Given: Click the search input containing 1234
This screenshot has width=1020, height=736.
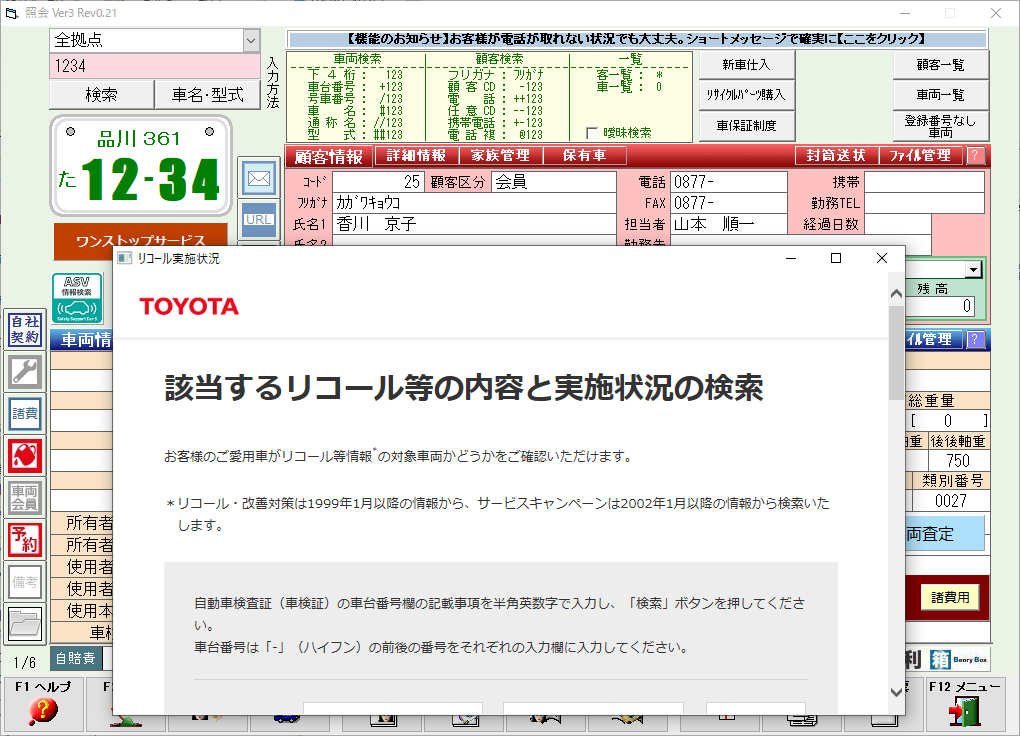Looking at the screenshot, I should (155, 66).
